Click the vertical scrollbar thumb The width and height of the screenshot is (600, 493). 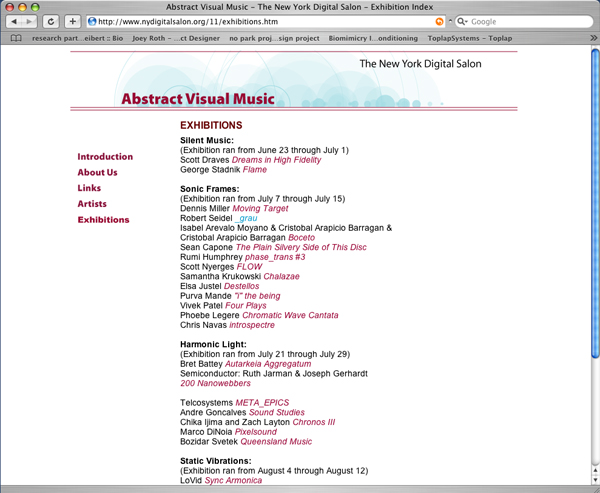(x=595, y=204)
